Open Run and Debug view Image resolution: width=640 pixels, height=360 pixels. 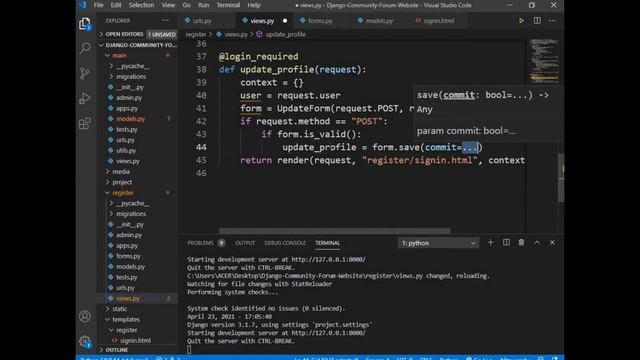click(85, 98)
